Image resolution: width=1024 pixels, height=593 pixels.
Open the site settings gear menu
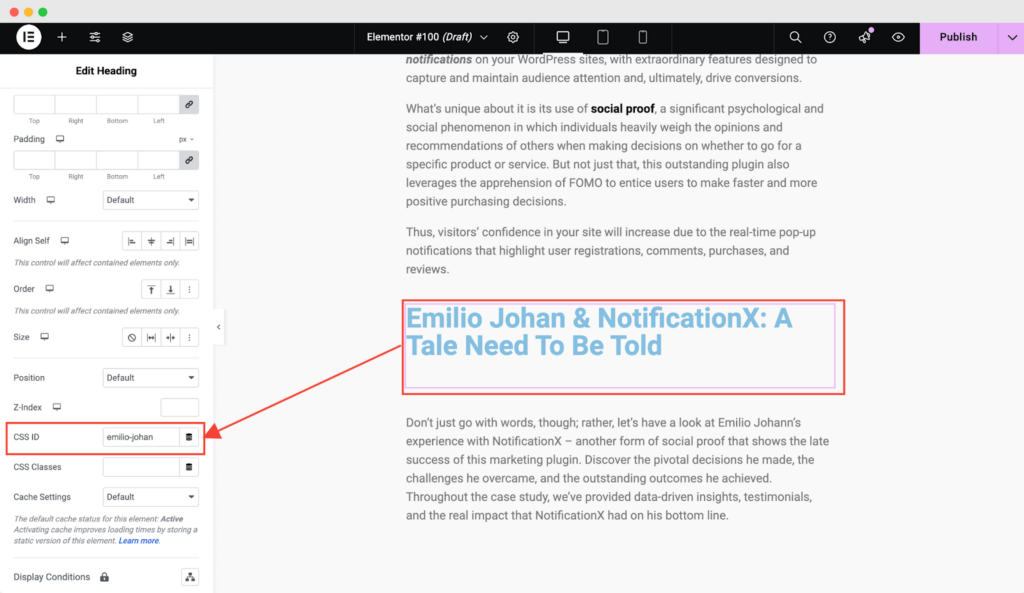coord(513,37)
